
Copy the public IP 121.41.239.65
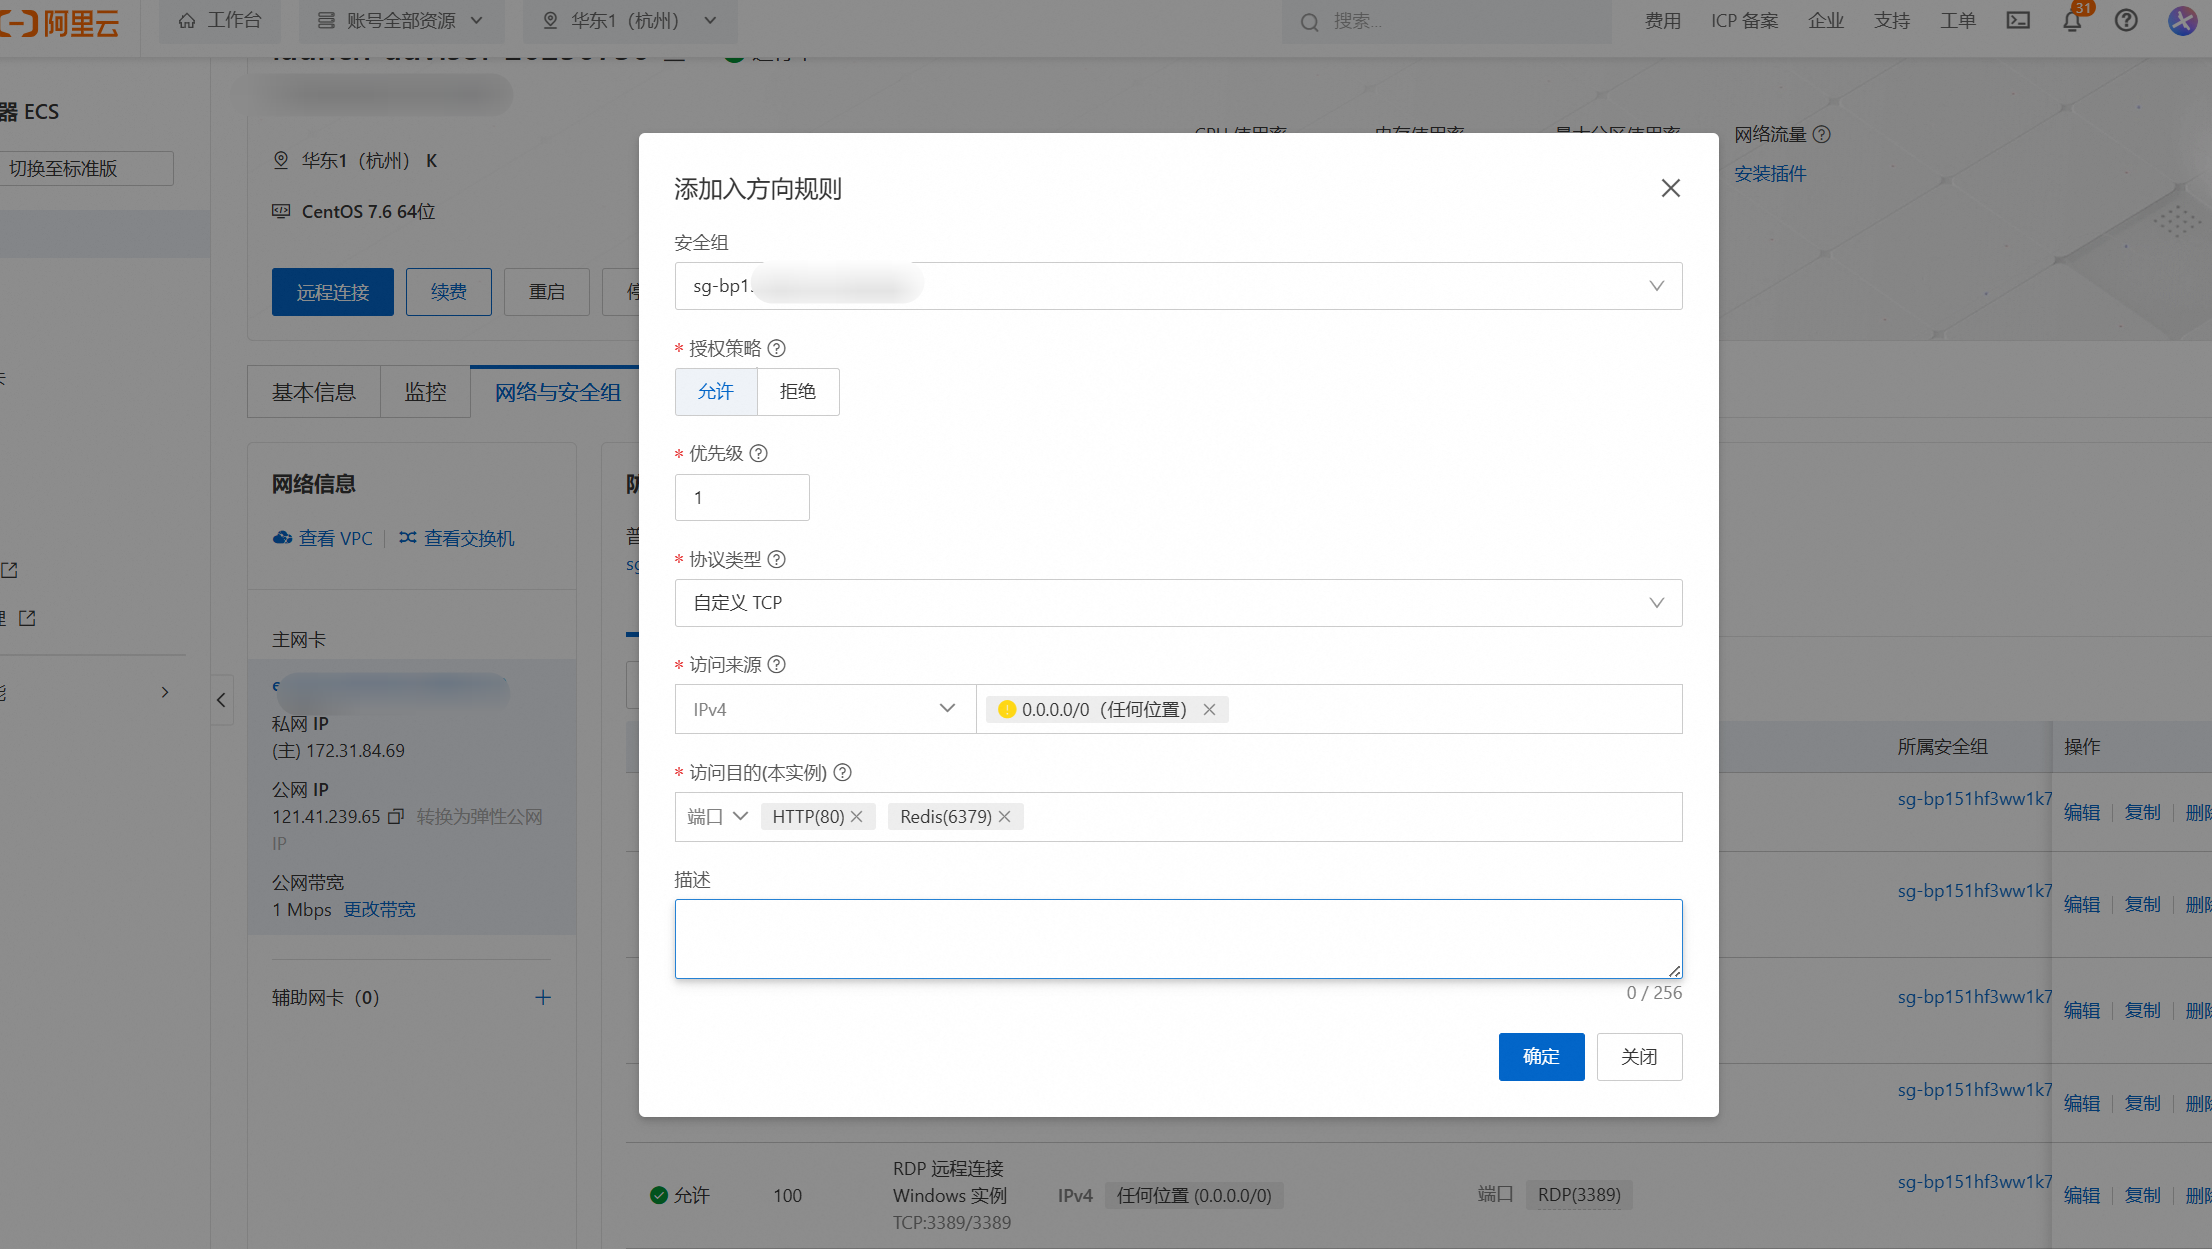click(396, 817)
